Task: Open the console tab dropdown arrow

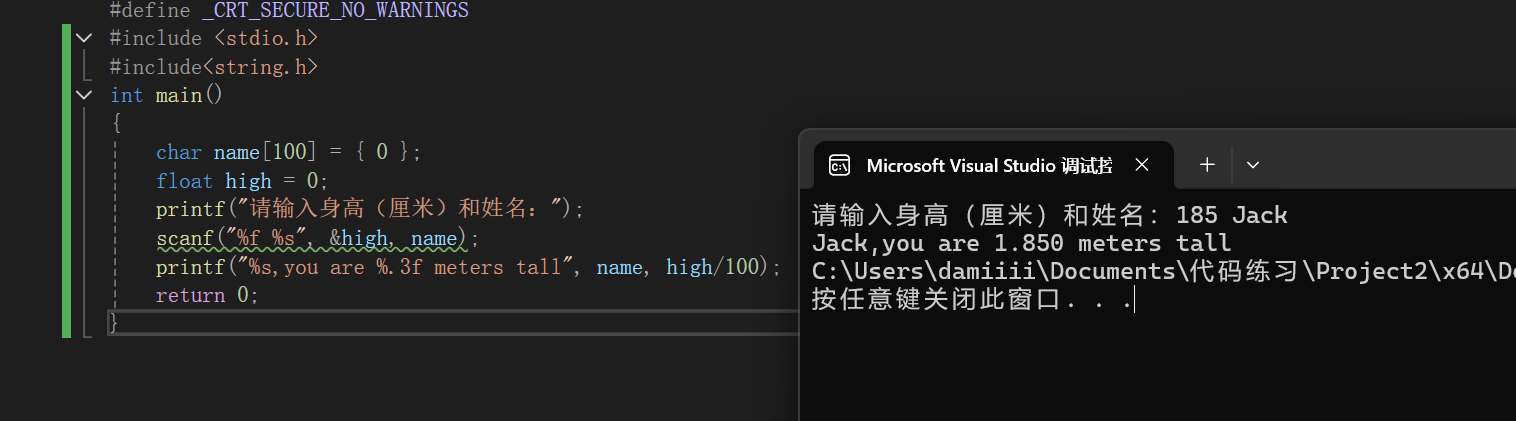Action: [x=1252, y=165]
